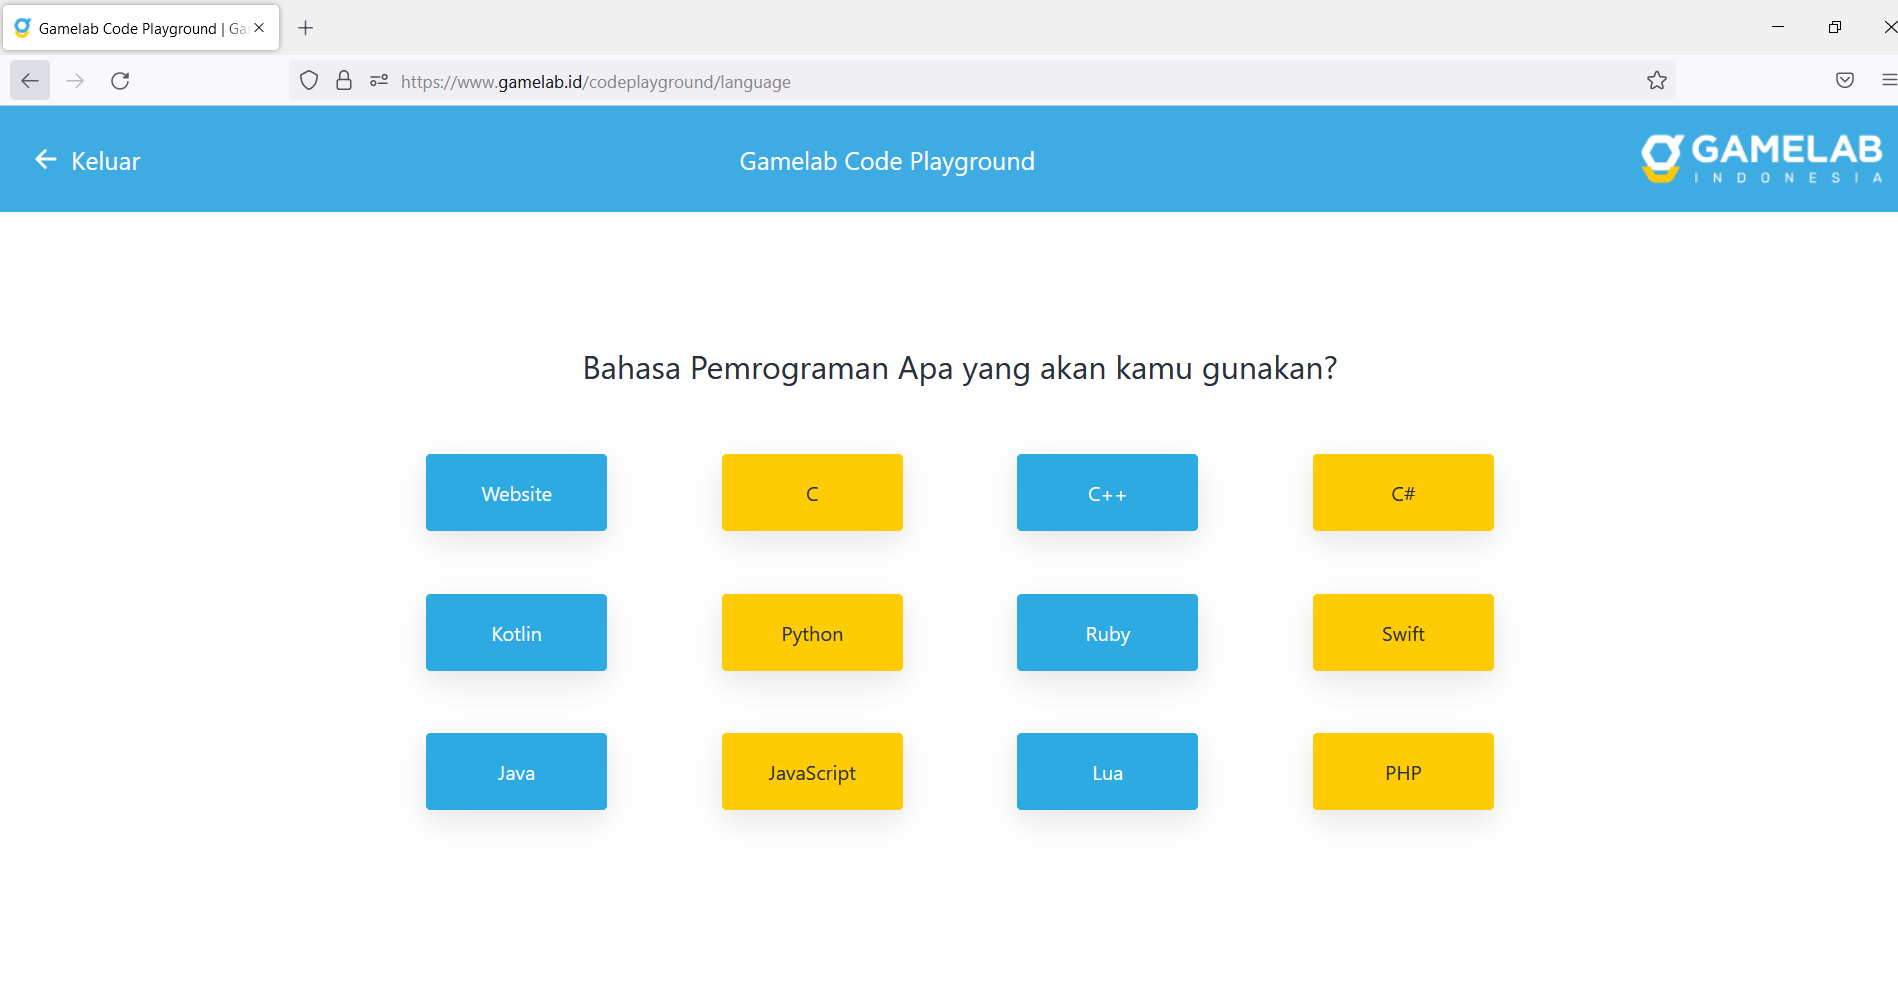Click the save-to-Pocket icon
The height and width of the screenshot is (995, 1898).
pos(1844,80)
